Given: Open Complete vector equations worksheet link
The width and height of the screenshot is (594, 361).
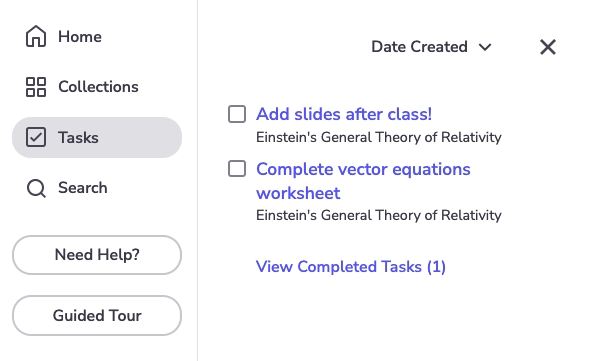Looking at the screenshot, I should click(x=363, y=181).
